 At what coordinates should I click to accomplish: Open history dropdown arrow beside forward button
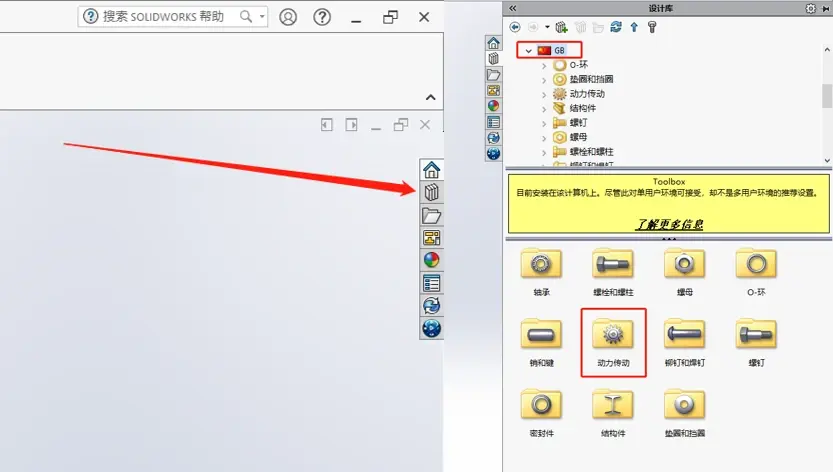(x=547, y=27)
